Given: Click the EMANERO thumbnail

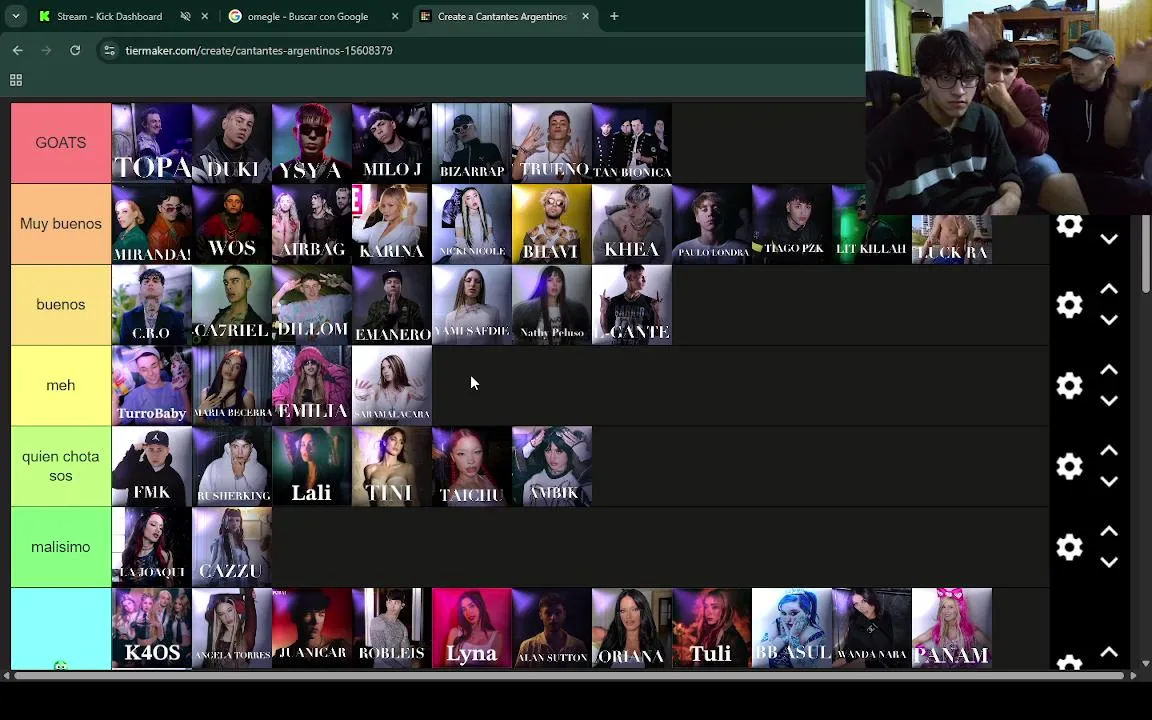Looking at the screenshot, I should 392,304.
